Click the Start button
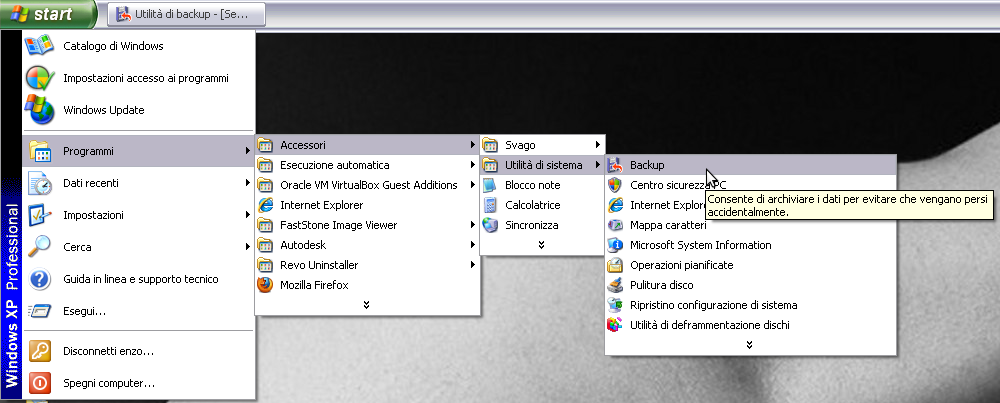 click(x=50, y=14)
